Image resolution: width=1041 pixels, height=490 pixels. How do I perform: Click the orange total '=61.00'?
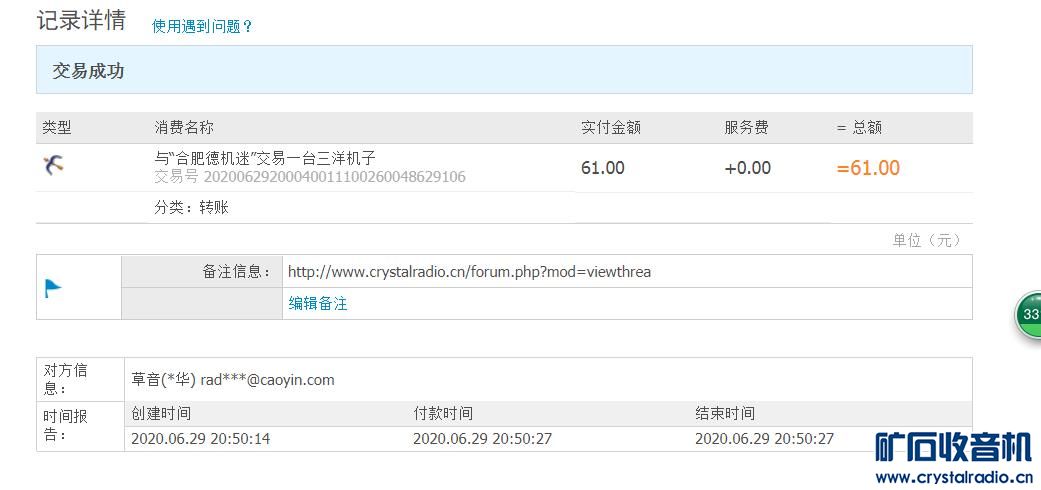click(868, 168)
